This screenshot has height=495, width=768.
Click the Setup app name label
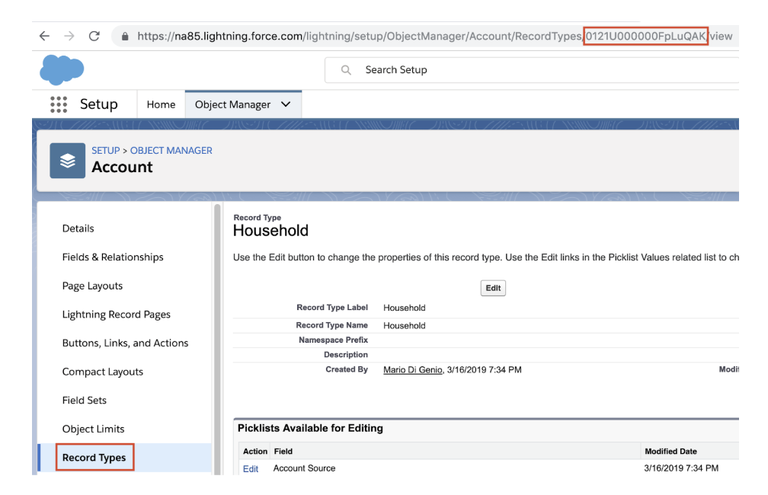(x=98, y=104)
